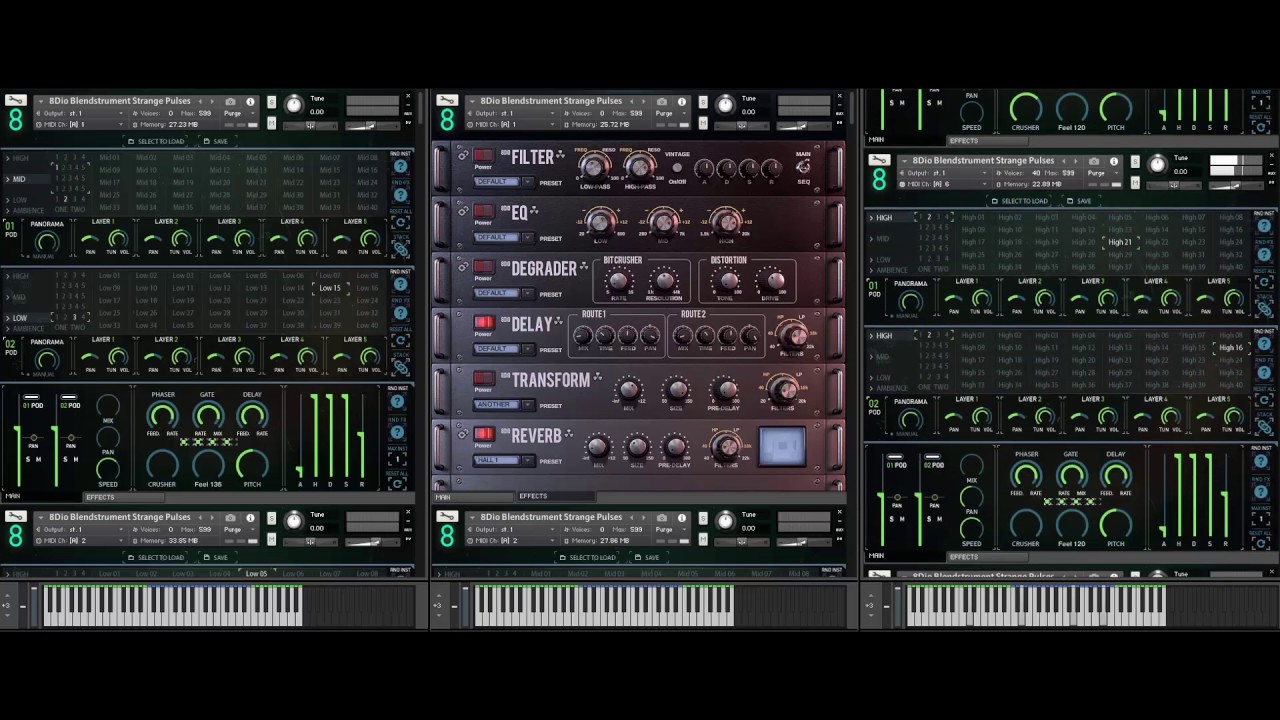Click reverb impulse display thumbnail
This screenshot has width=1280, height=720.
pyautogui.click(x=782, y=447)
